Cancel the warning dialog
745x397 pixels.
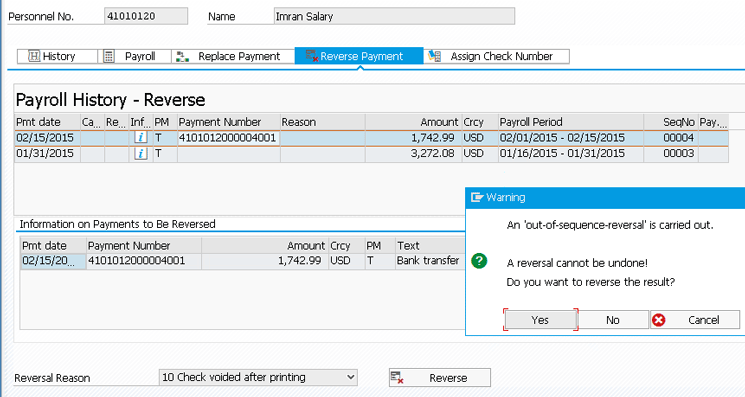(x=695, y=320)
